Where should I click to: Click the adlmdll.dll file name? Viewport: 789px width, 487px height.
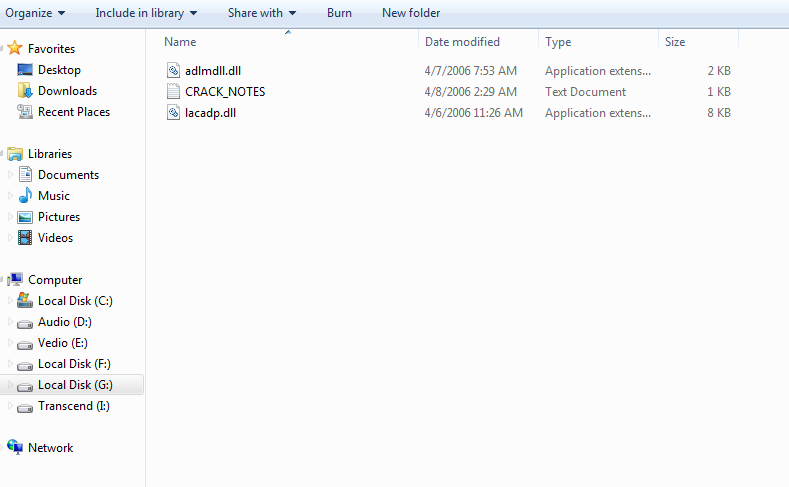213,71
